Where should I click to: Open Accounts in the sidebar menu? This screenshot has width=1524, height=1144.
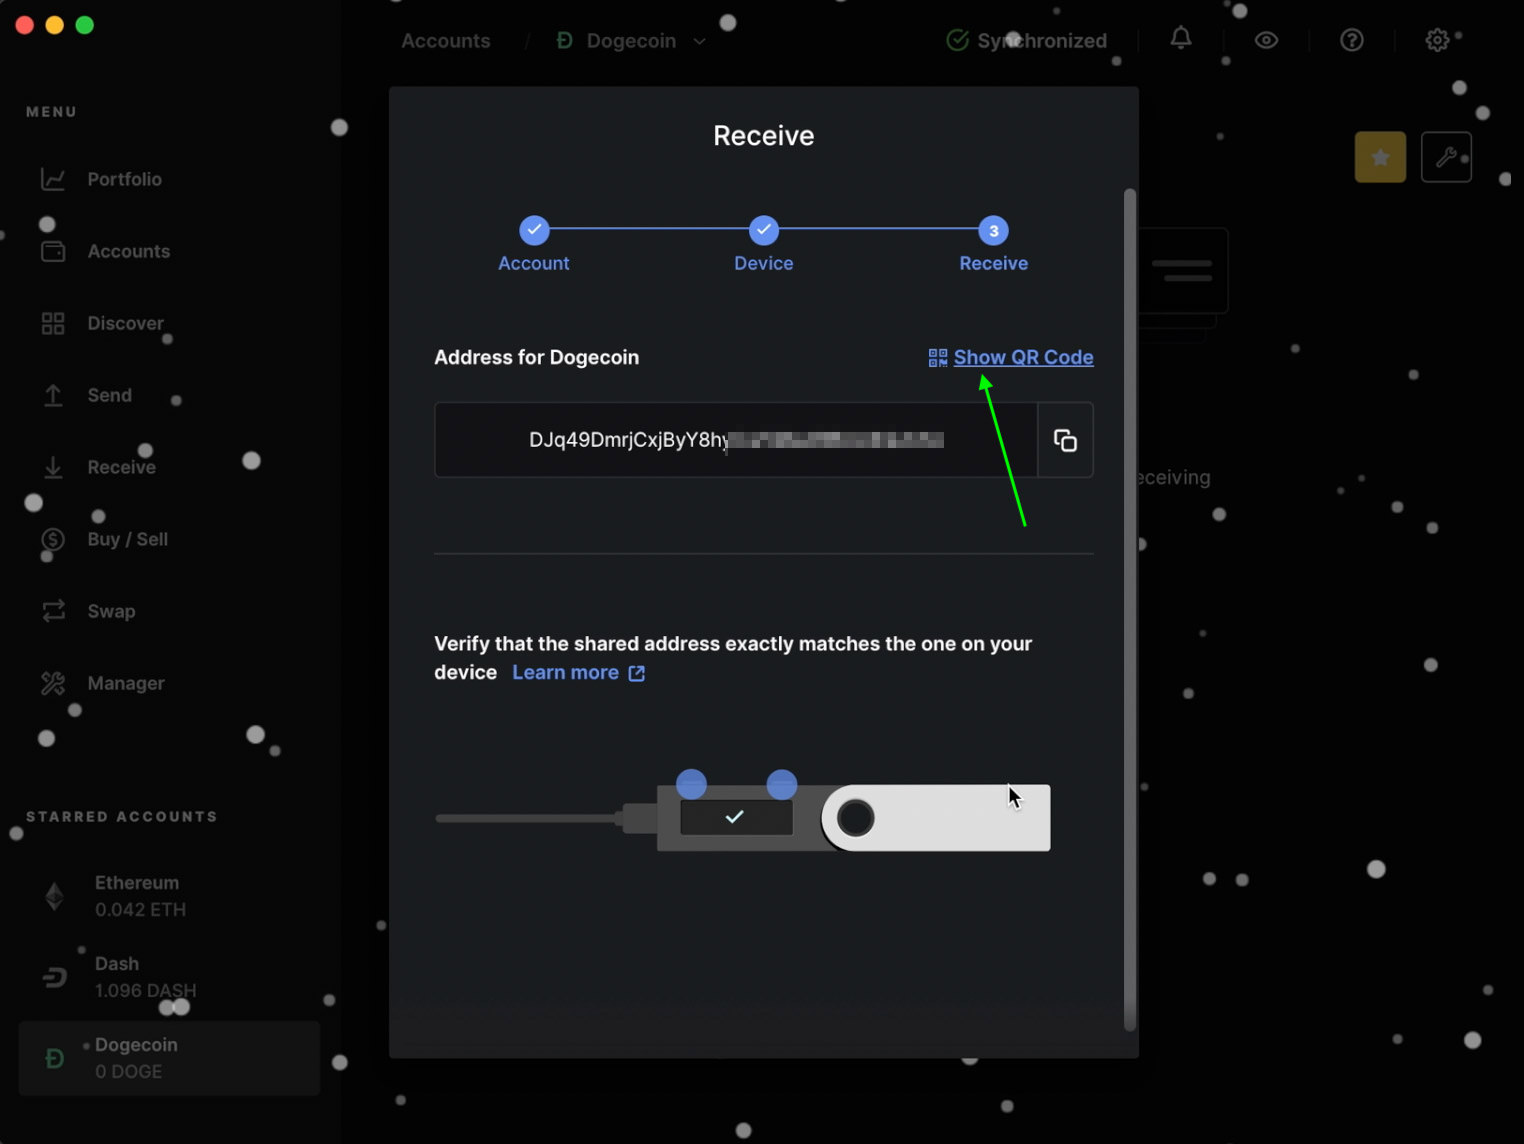coord(128,252)
